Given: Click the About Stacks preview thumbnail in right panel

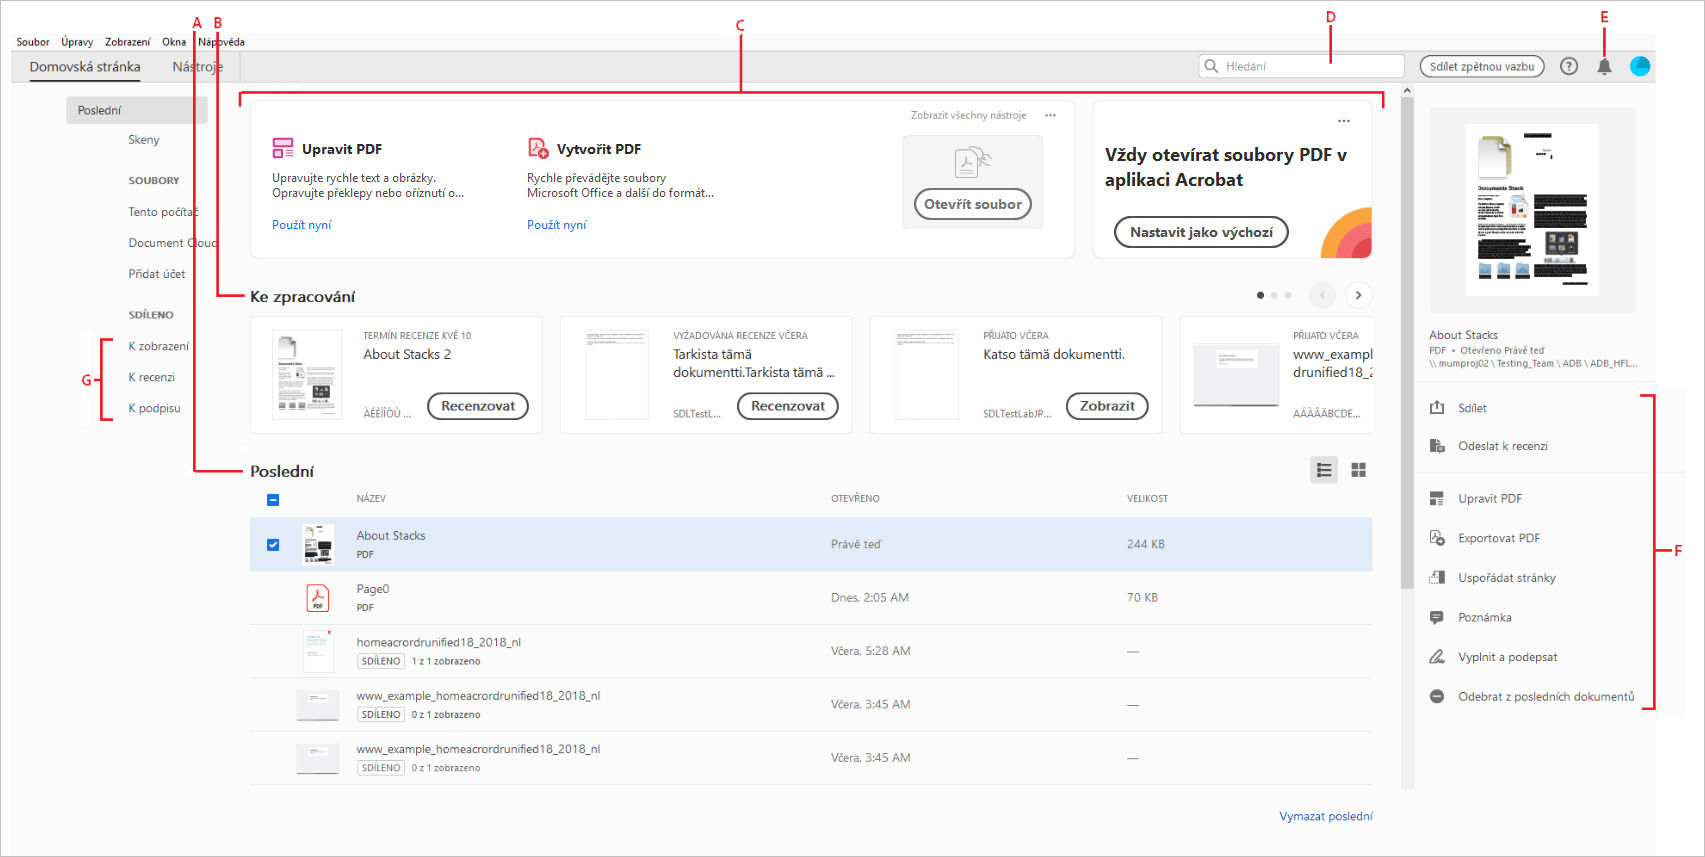Looking at the screenshot, I should coord(1532,210).
